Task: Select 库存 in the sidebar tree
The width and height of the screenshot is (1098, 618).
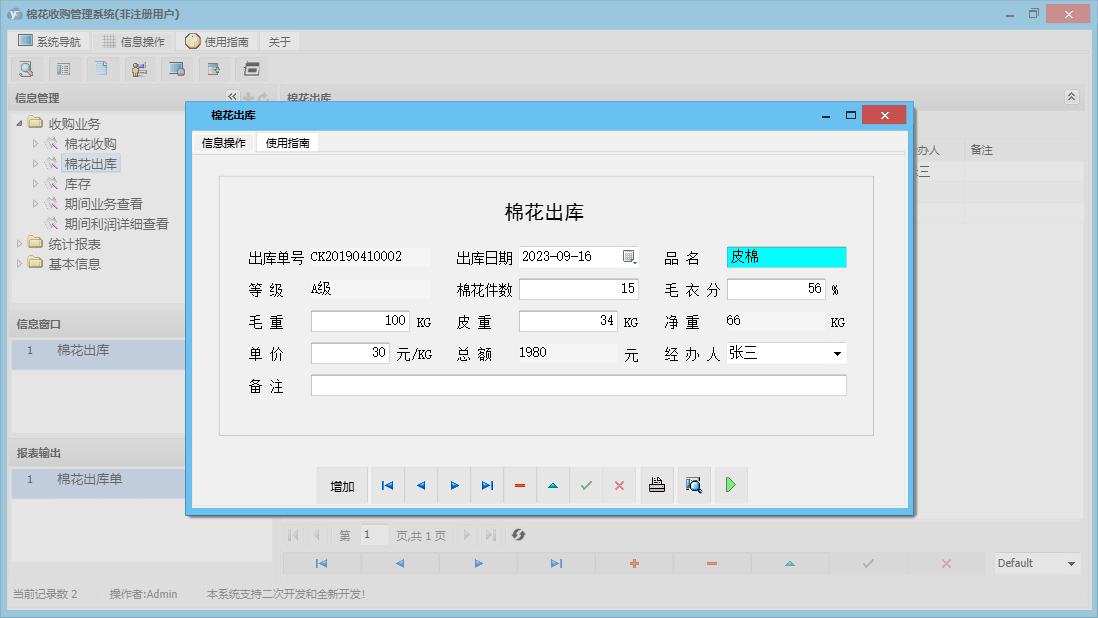Action: click(75, 184)
